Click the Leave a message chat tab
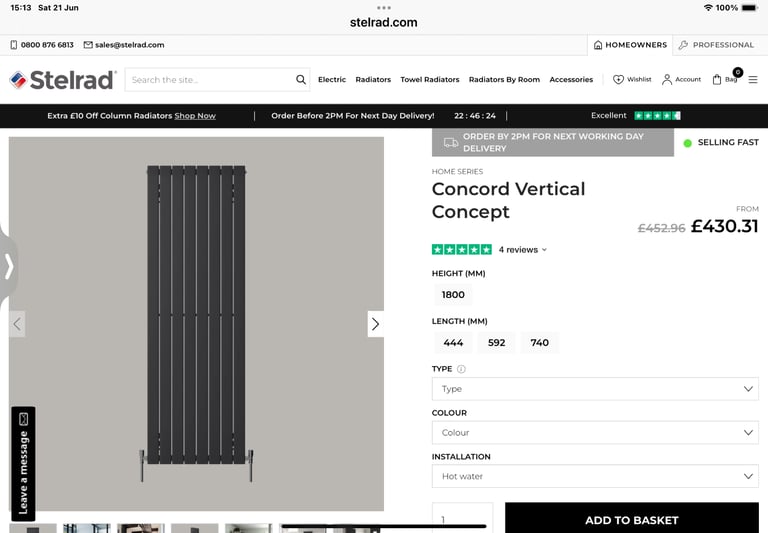 [23, 464]
